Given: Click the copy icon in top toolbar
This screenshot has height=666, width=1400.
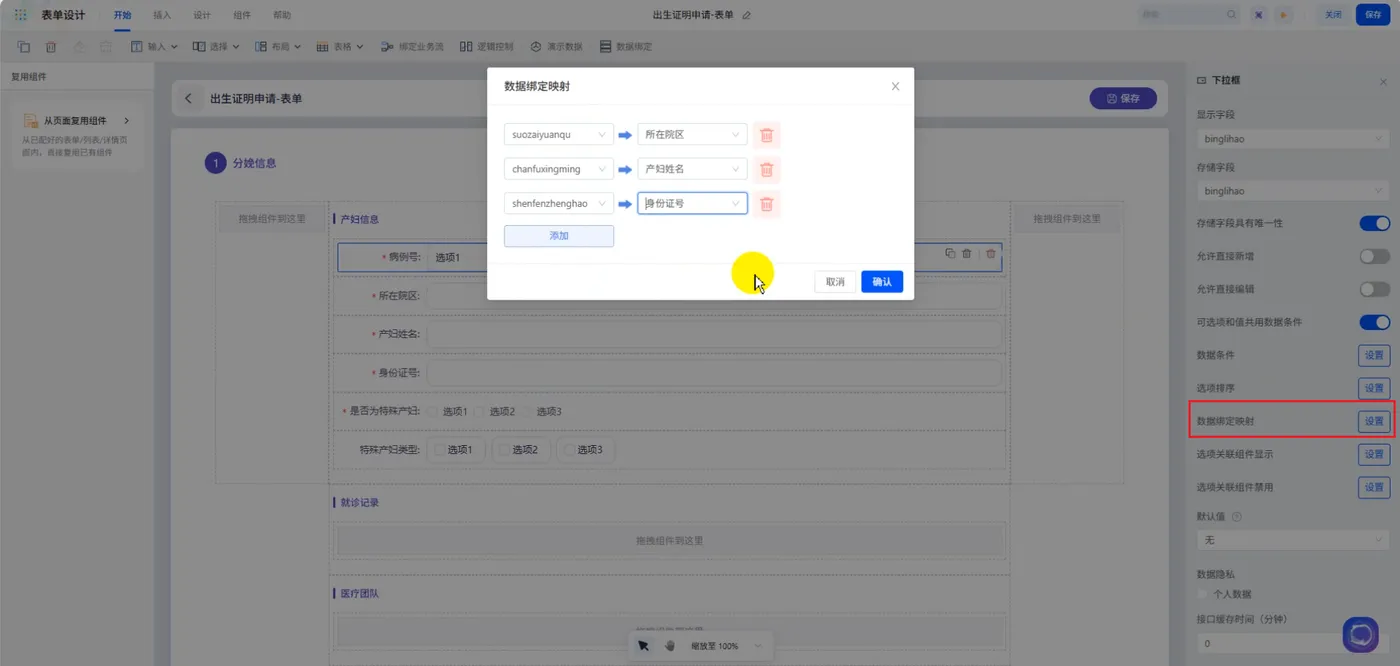Looking at the screenshot, I should point(24,47).
